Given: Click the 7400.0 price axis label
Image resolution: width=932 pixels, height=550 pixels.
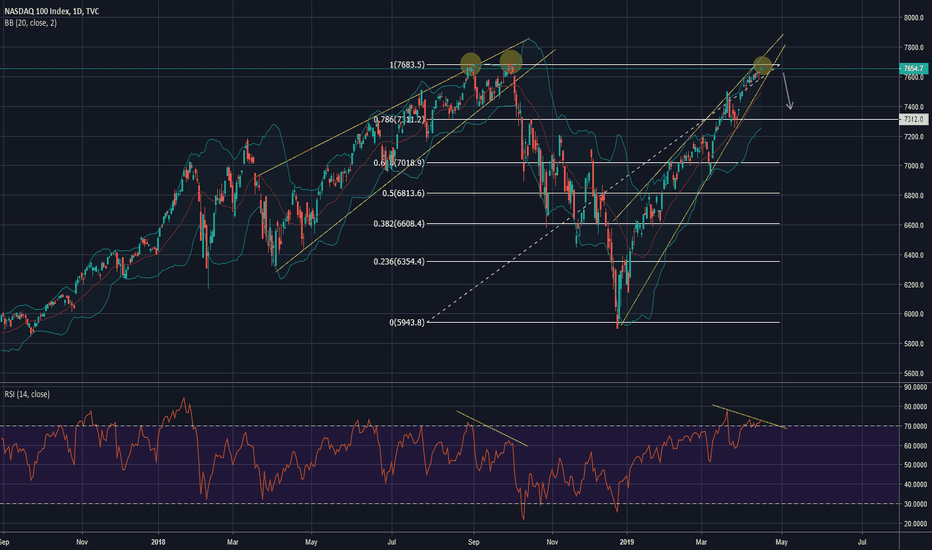Looking at the screenshot, I should coord(914,107).
